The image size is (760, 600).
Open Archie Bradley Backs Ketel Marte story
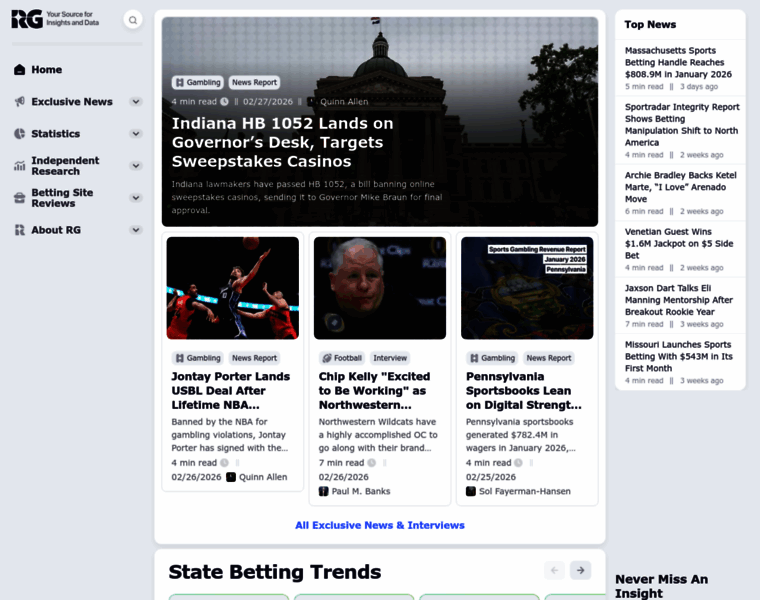pyautogui.click(x=681, y=187)
